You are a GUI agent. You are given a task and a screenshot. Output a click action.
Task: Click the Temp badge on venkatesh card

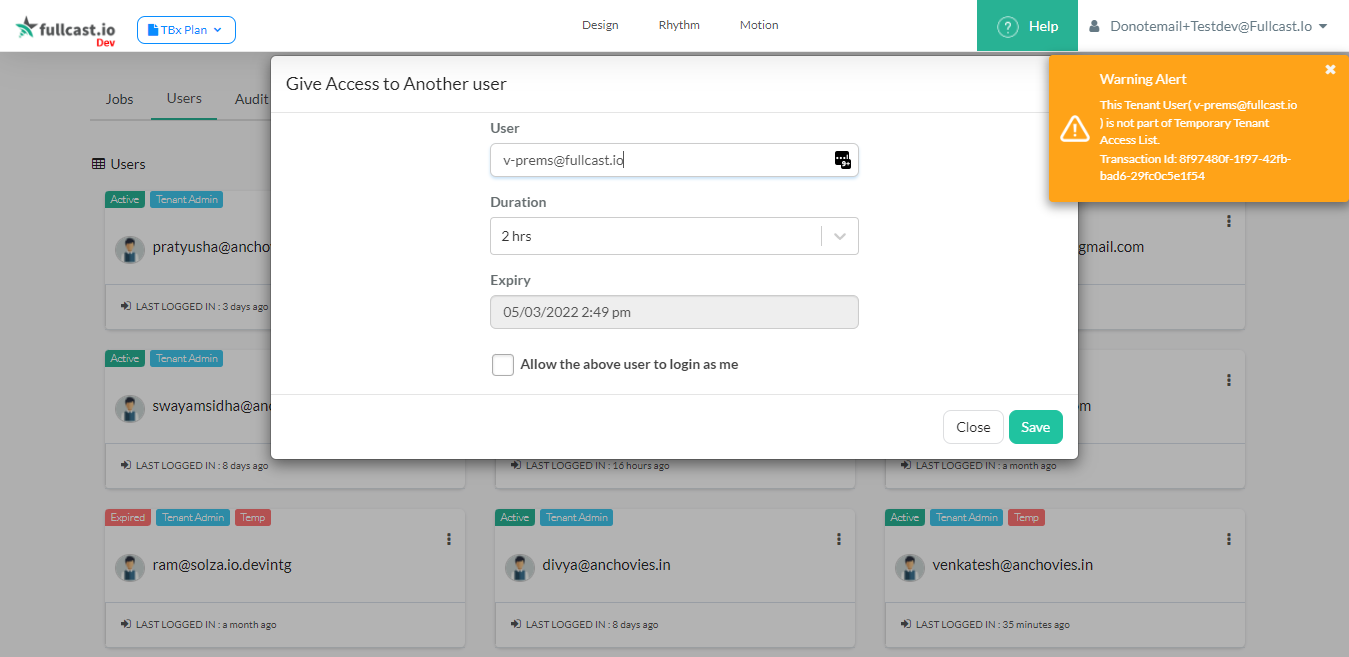click(1026, 518)
